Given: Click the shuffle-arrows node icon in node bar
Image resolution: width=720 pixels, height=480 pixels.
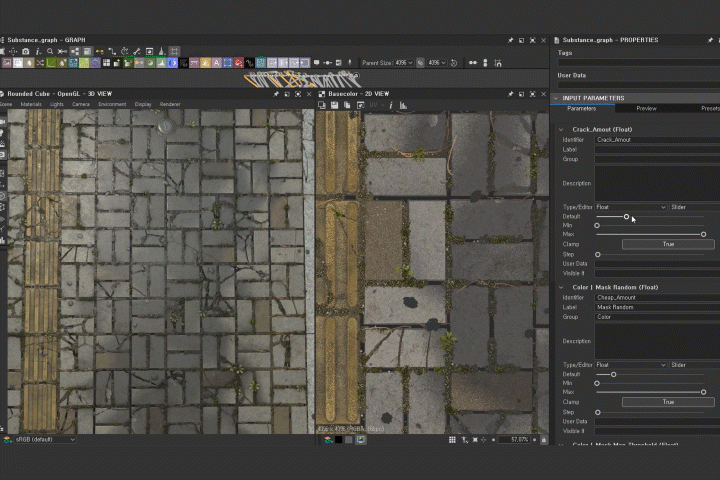Looking at the screenshot, I should (40, 63).
